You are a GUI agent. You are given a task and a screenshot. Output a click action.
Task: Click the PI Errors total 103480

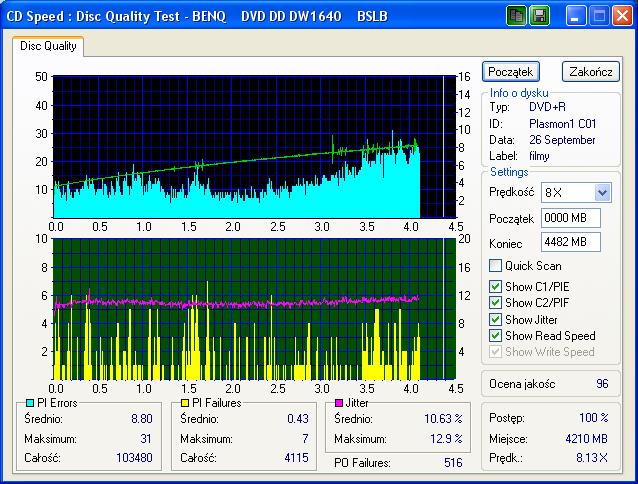coord(134,458)
